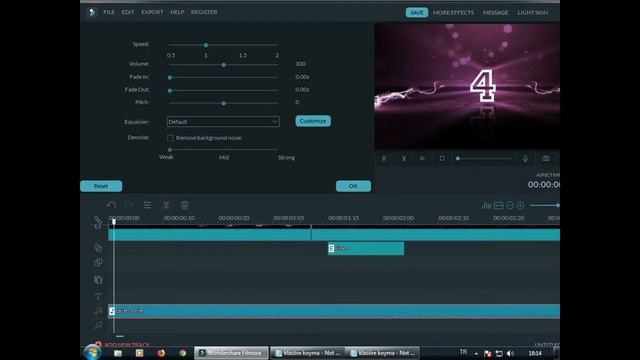Switch to Wondershare Filmora taskbar button
The height and width of the screenshot is (360, 640).
231,353
